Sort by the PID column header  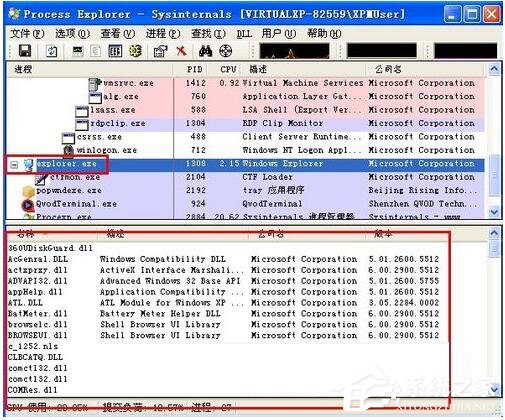pyautogui.click(x=194, y=69)
